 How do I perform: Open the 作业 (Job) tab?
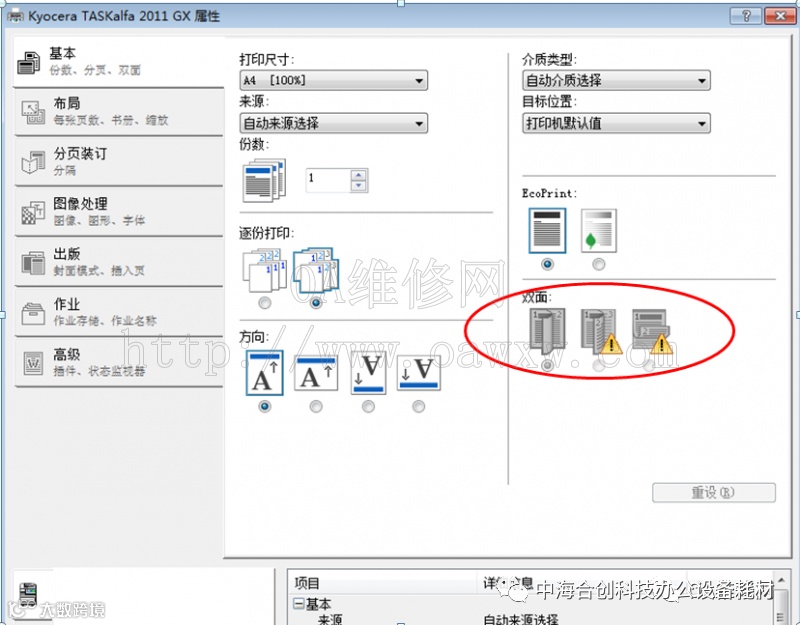point(118,312)
